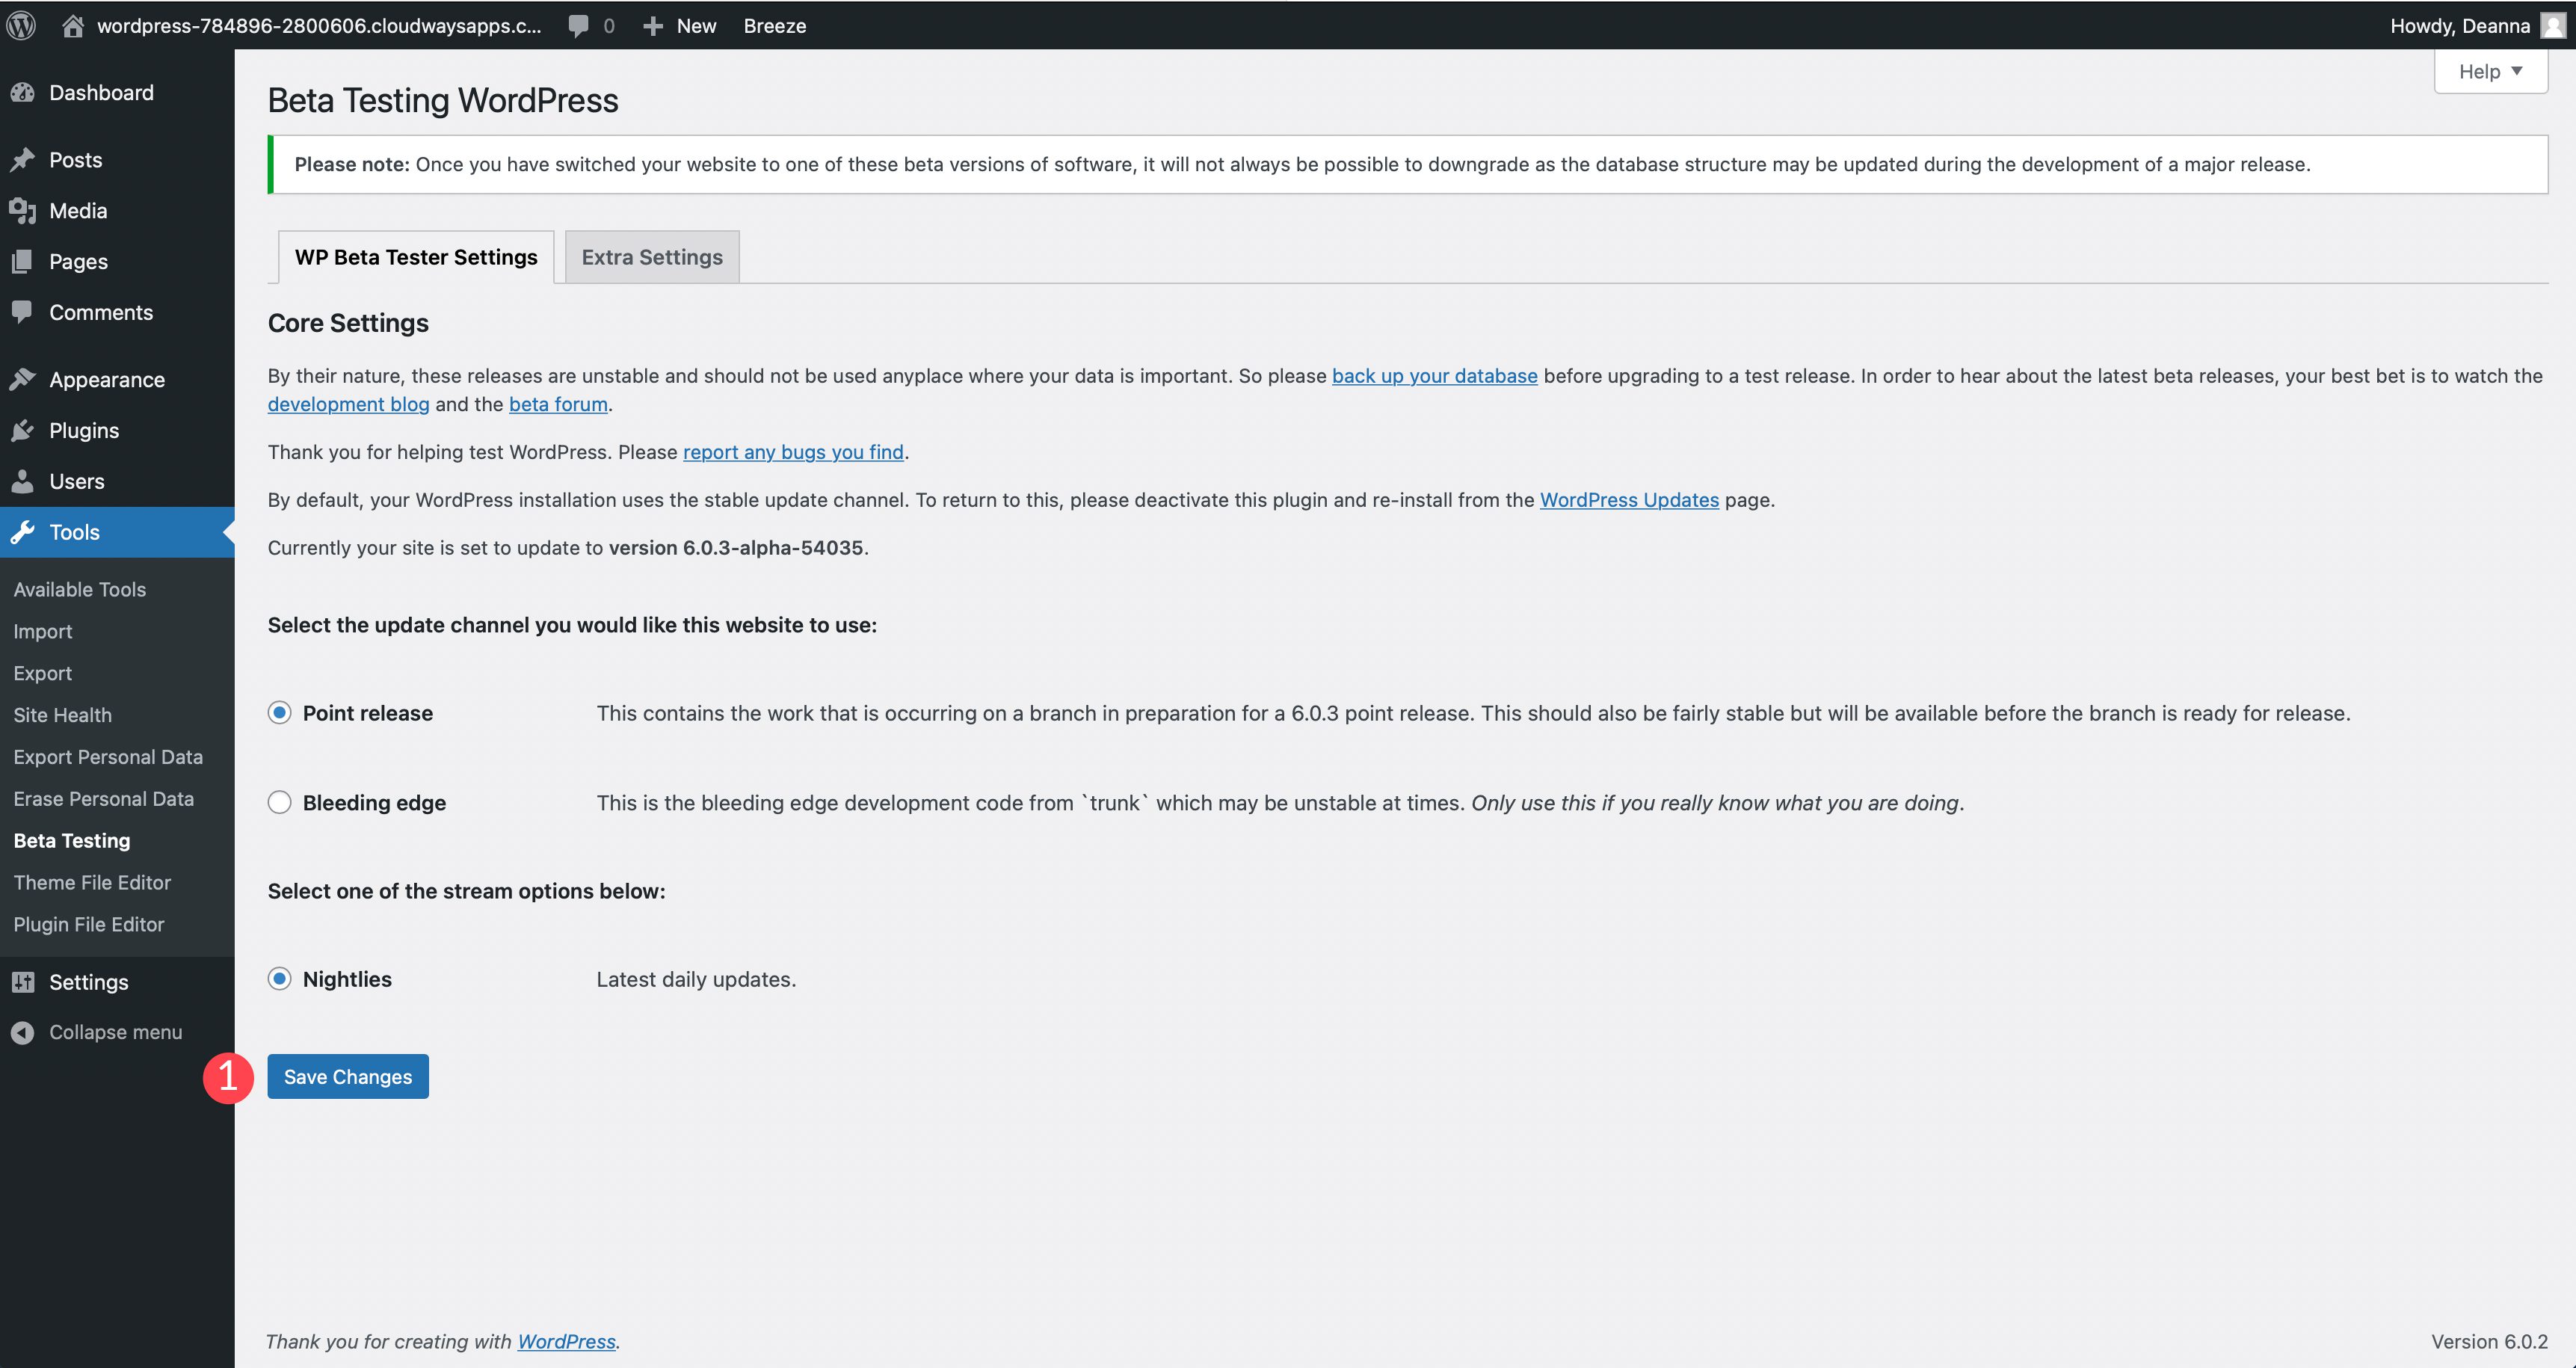Click the Appearance icon in sidebar
Image resolution: width=2576 pixels, height=1368 pixels.
[x=25, y=380]
